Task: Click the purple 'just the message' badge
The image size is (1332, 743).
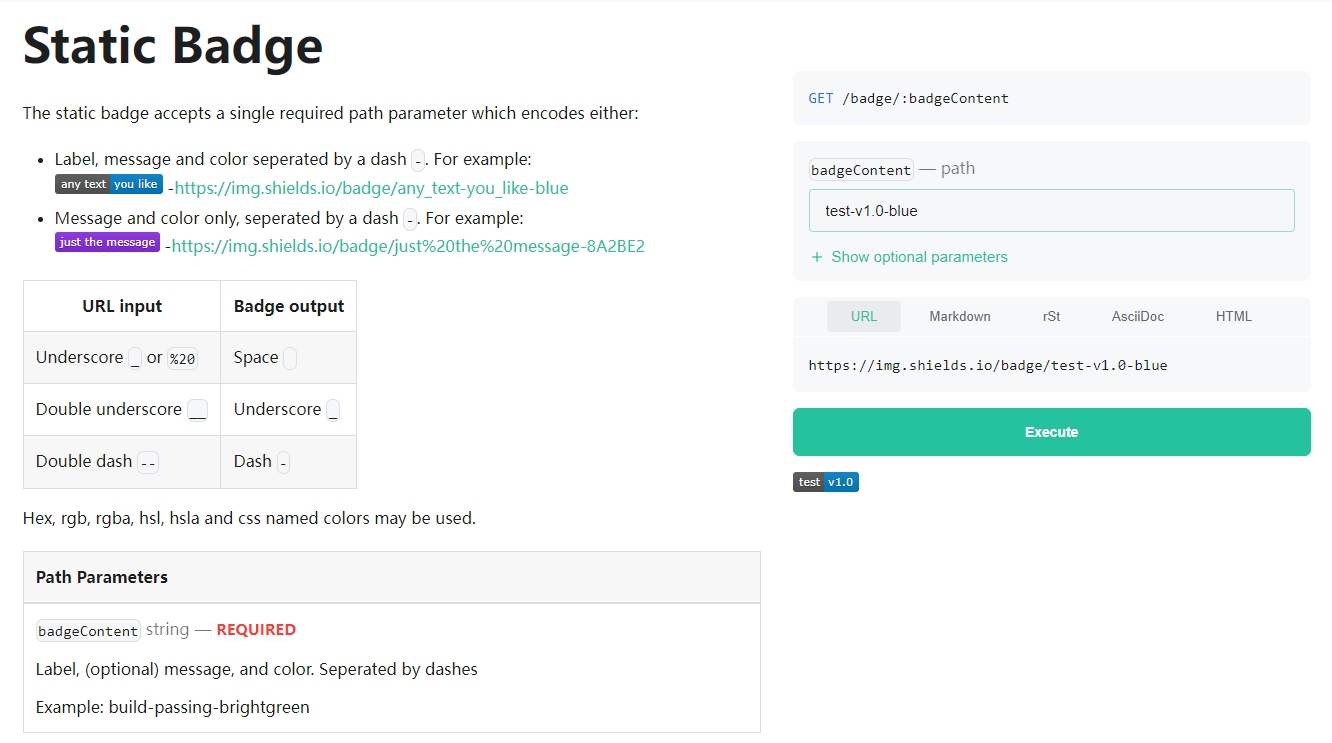Action: (x=107, y=242)
